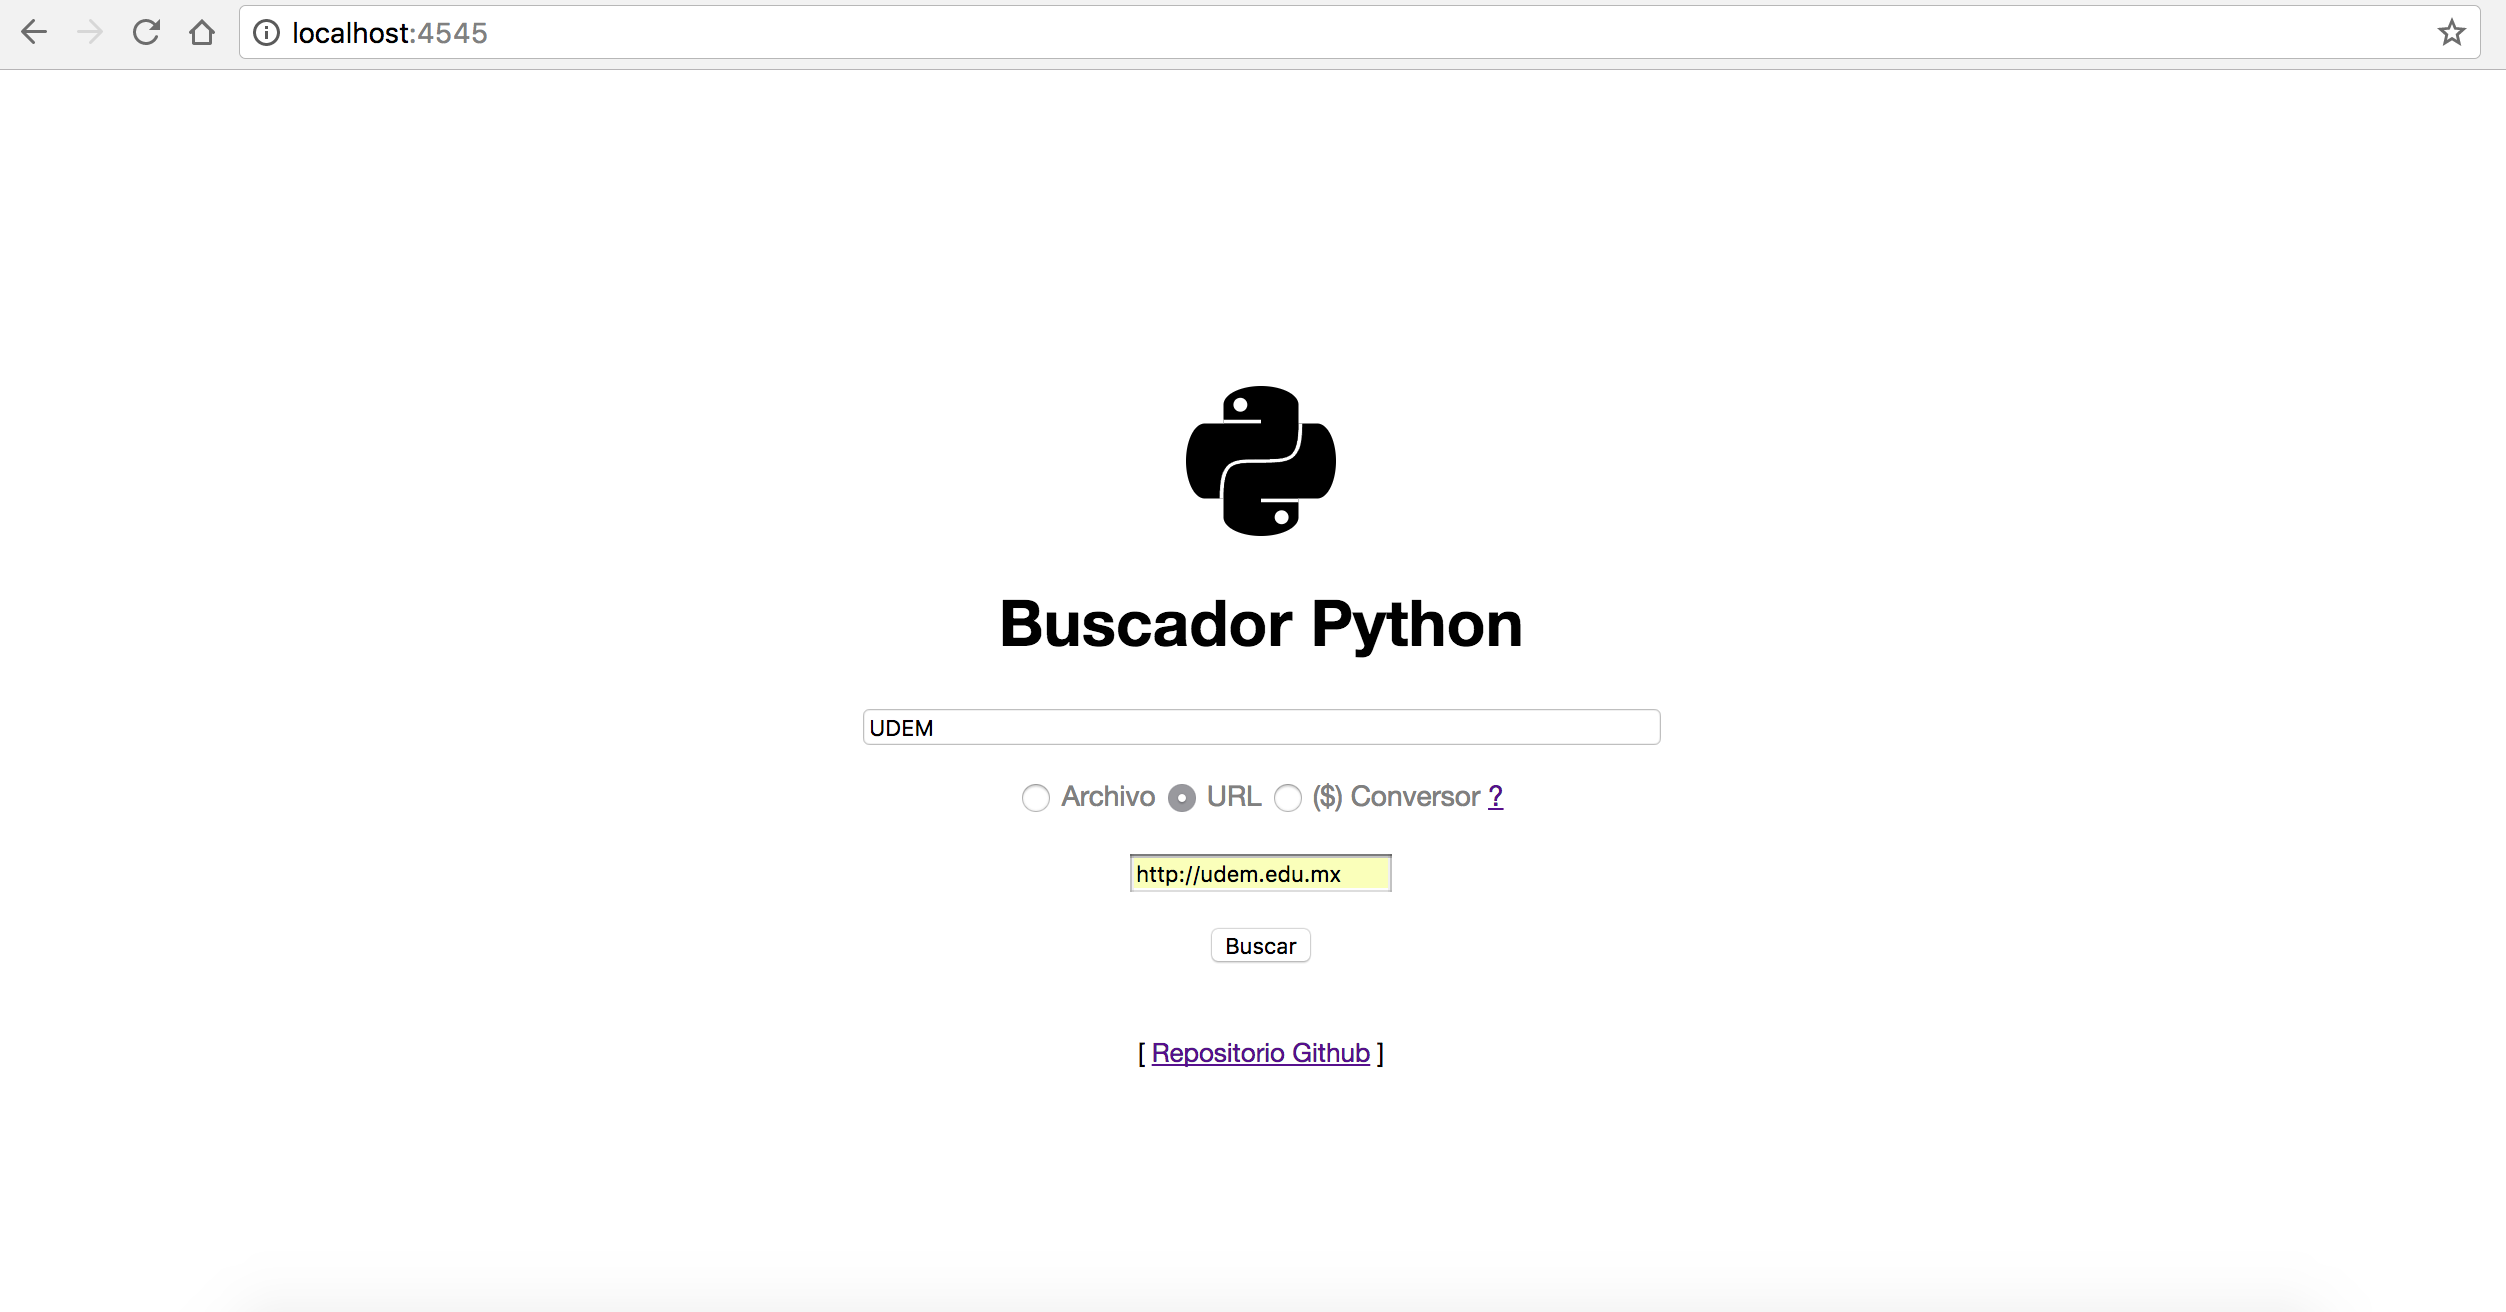Choose the ($) Conversor radio button

point(1288,798)
